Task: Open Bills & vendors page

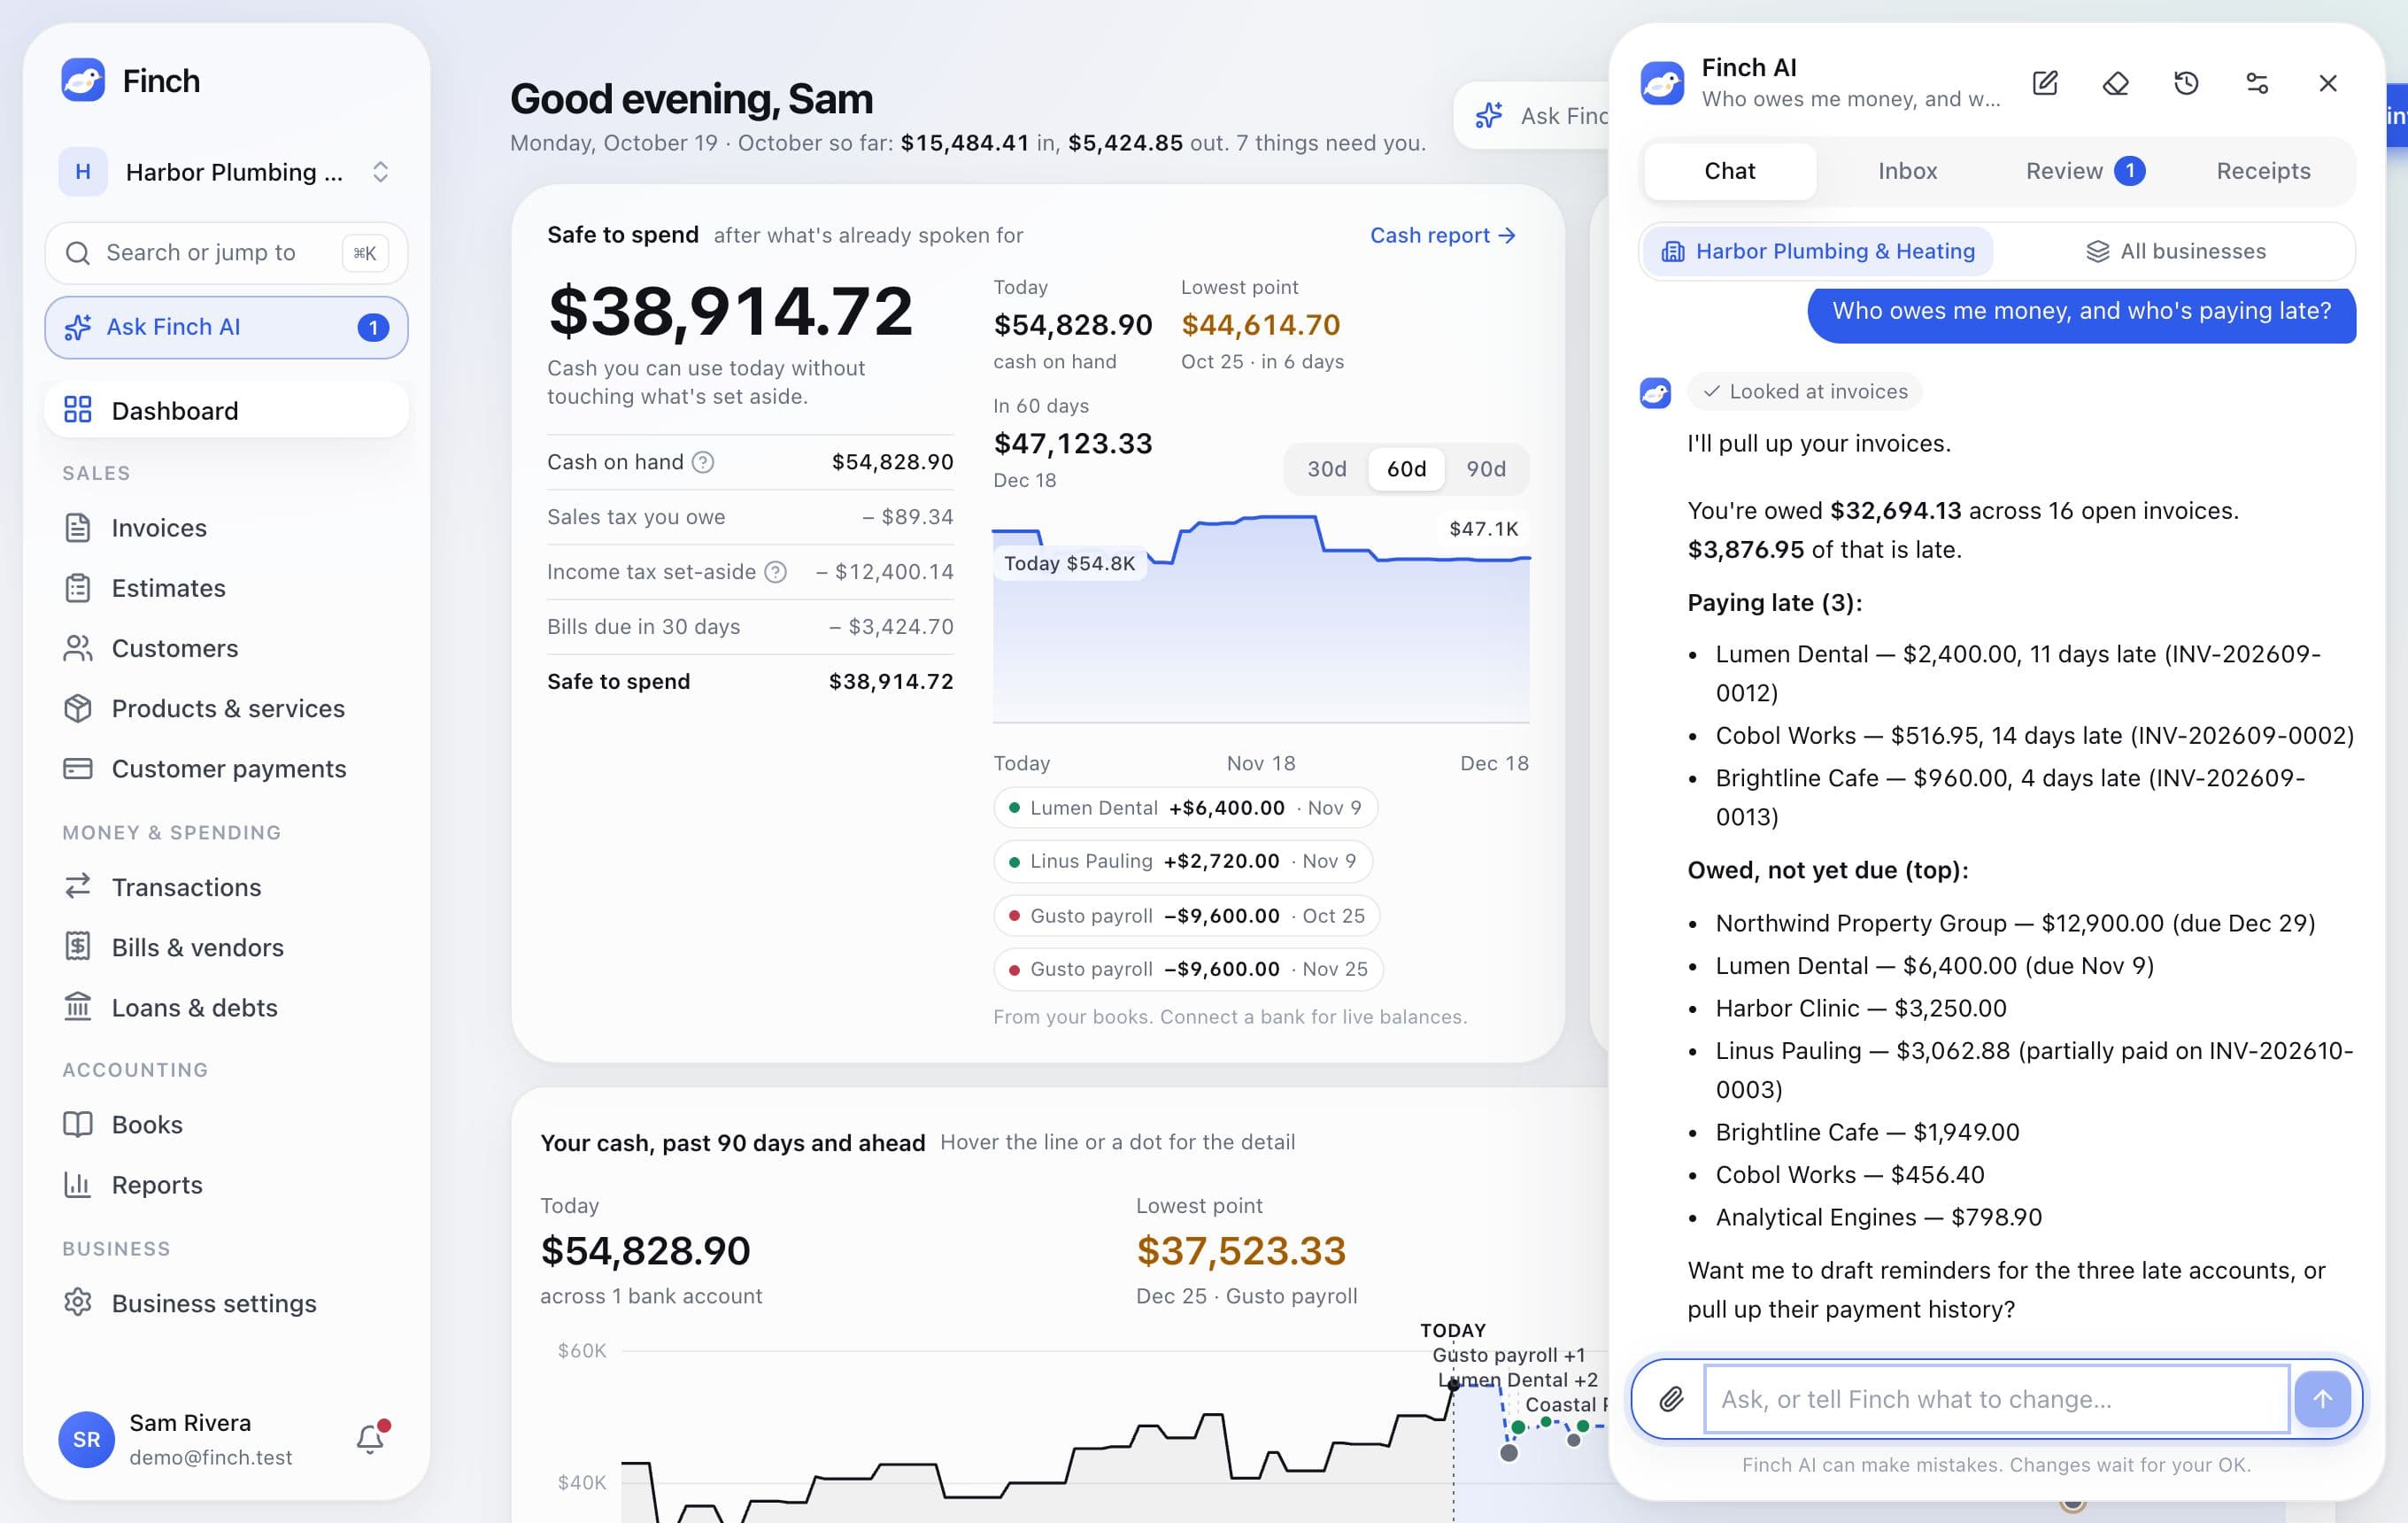Action: [x=226, y=947]
